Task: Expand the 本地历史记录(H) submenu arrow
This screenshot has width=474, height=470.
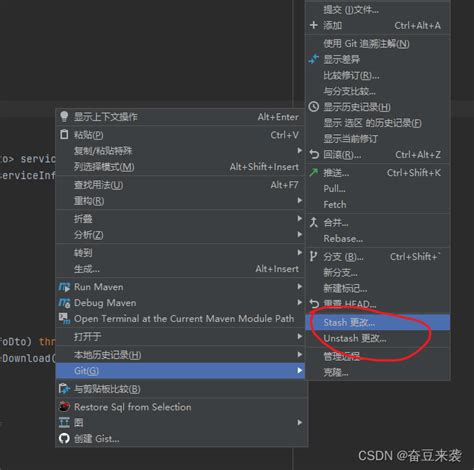Action: click(x=300, y=354)
